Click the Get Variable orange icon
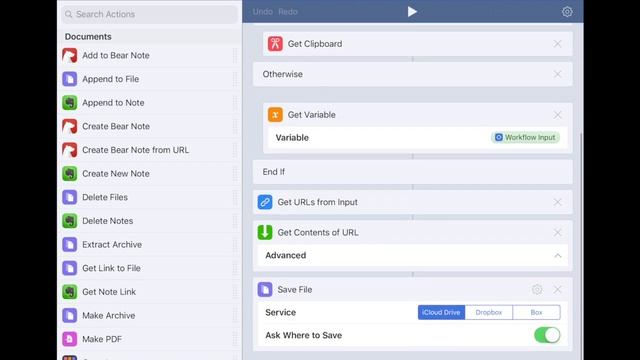Image resolution: width=640 pixels, height=360 pixels. click(x=275, y=115)
